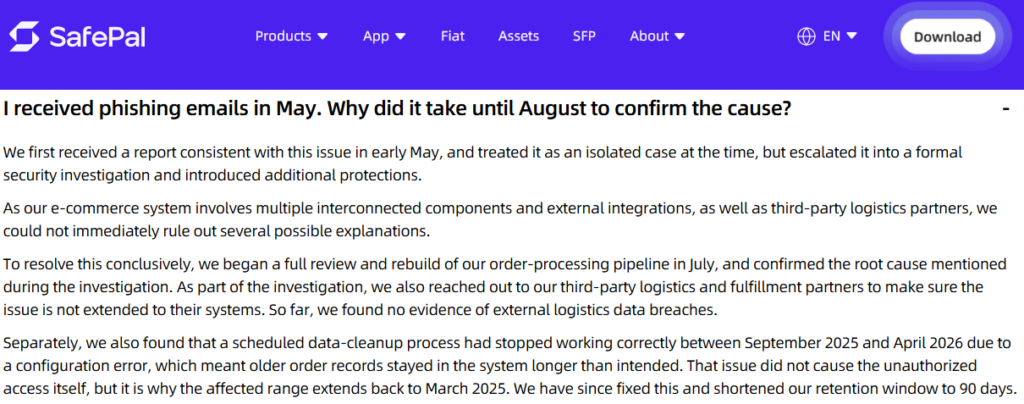
Task: Click the SafePal wordmark text
Action: tap(97, 37)
